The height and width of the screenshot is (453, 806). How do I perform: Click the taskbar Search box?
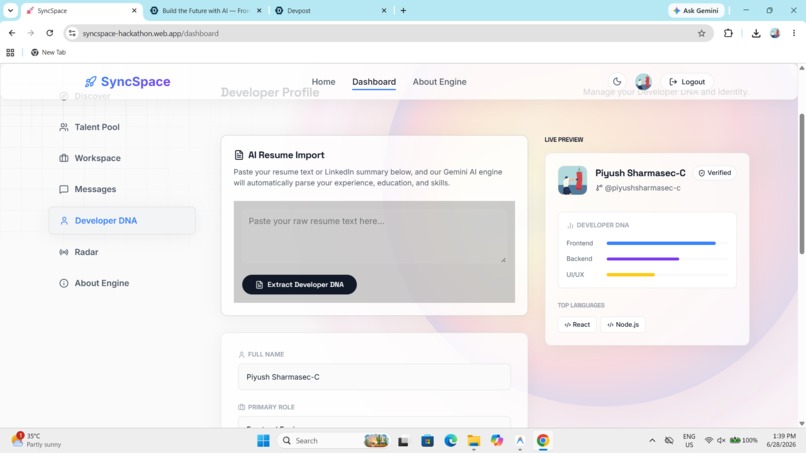pyautogui.click(x=334, y=441)
